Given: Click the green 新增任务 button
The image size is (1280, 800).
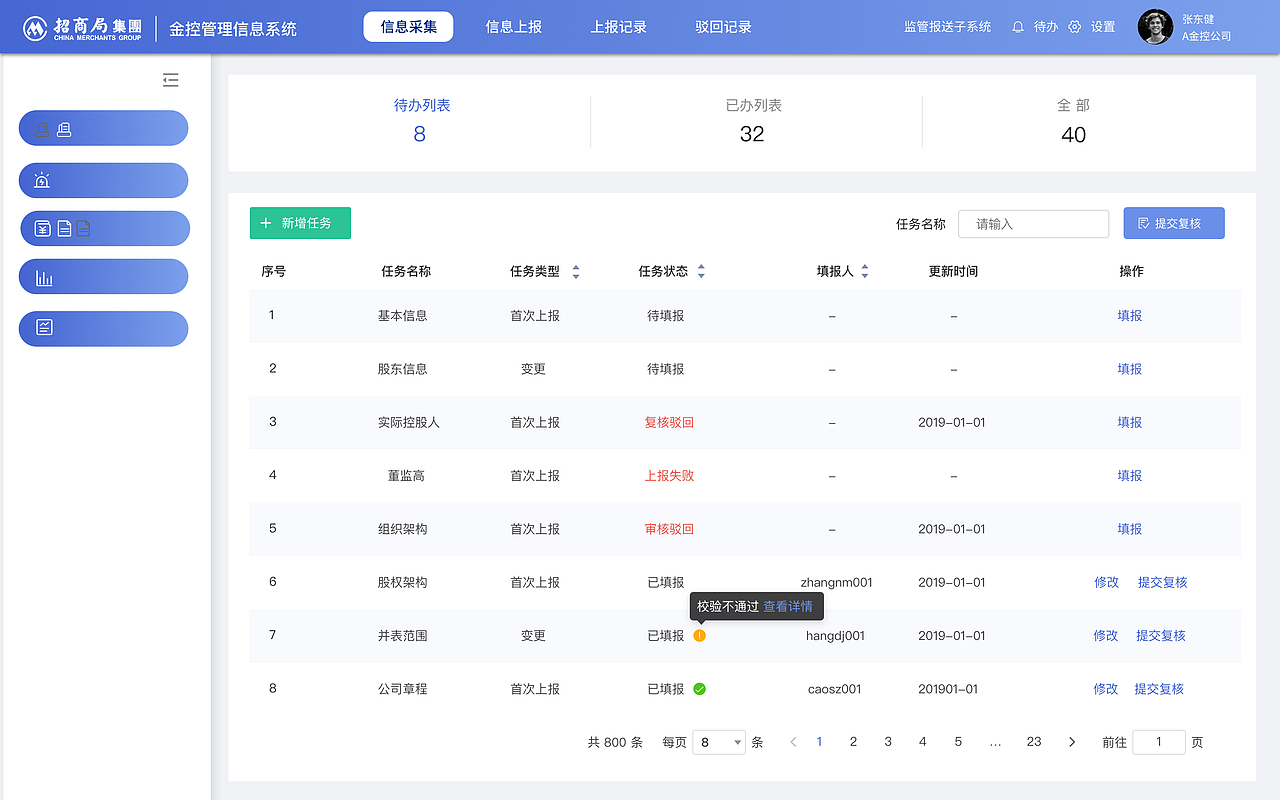Looking at the screenshot, I should point(300,223).
